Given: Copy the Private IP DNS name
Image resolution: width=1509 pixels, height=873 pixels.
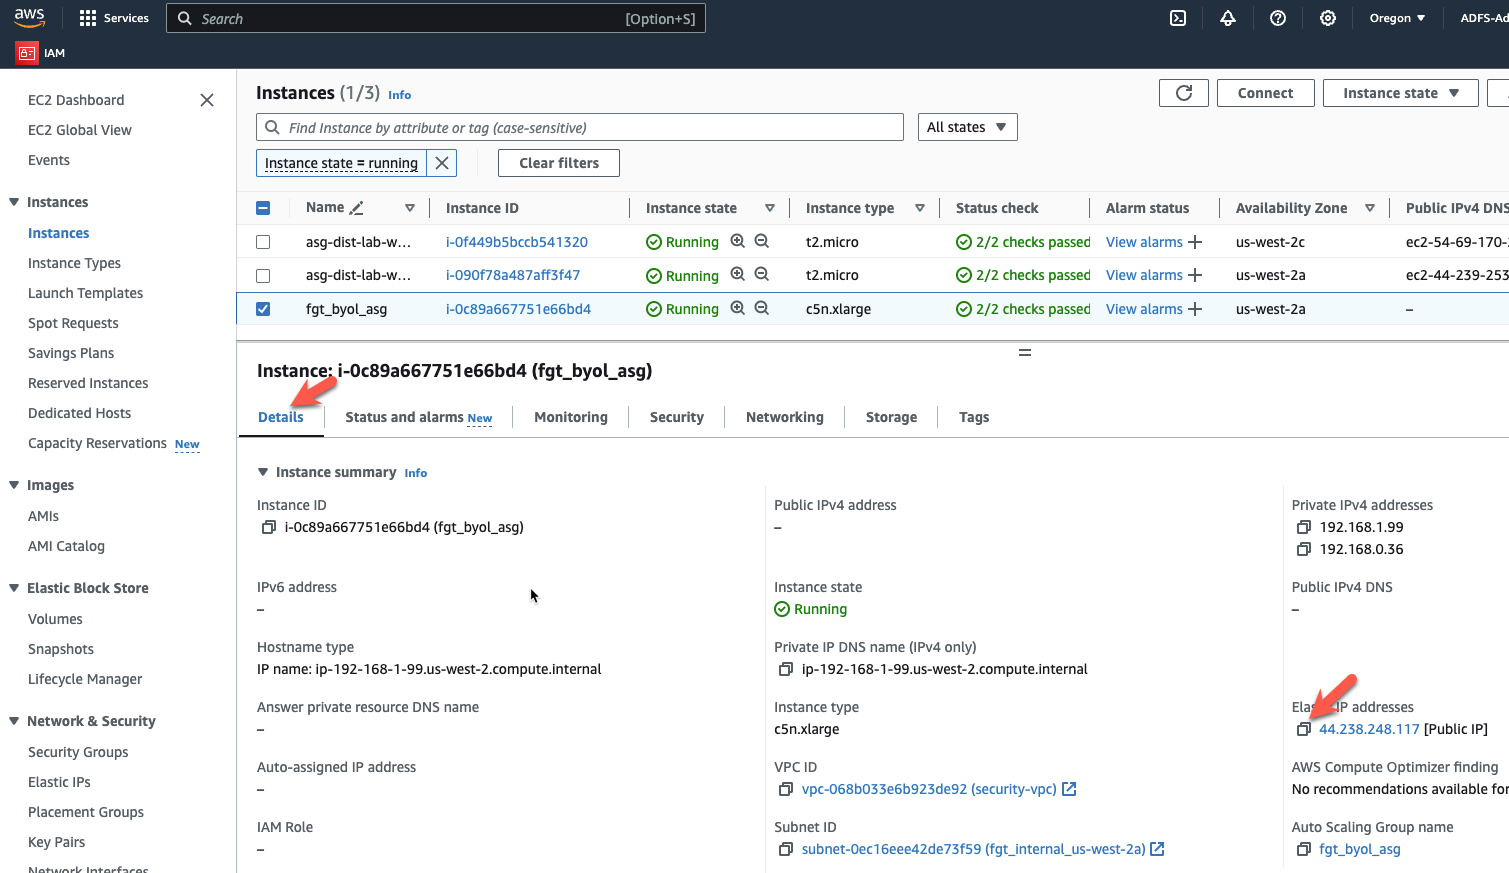Looking at the screenshot, I should [786, 669].
